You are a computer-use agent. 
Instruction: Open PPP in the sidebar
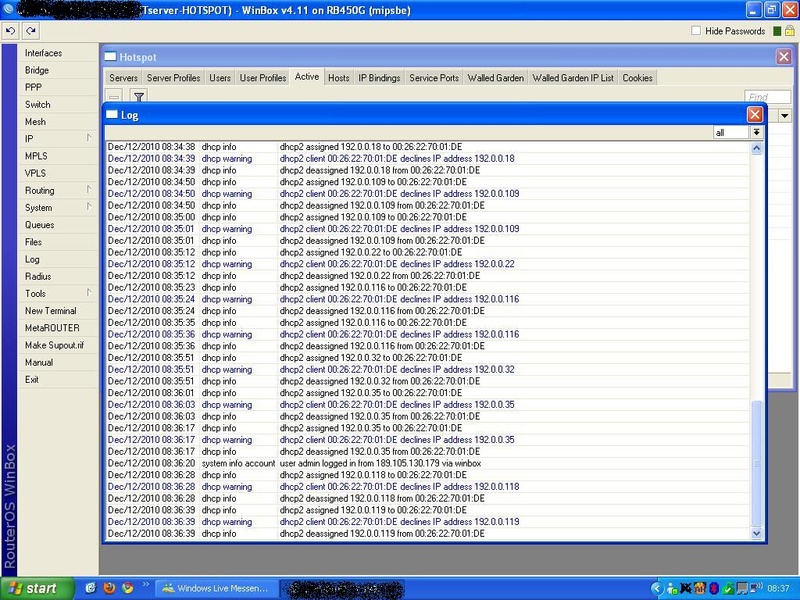33,87
